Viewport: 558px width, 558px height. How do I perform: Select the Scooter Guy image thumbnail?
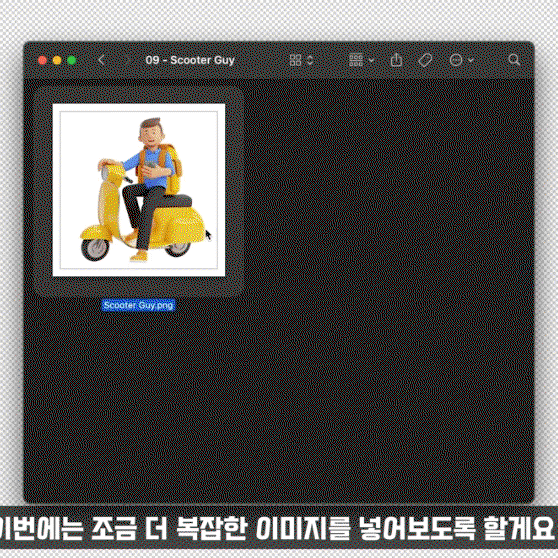tap(139, 190)
